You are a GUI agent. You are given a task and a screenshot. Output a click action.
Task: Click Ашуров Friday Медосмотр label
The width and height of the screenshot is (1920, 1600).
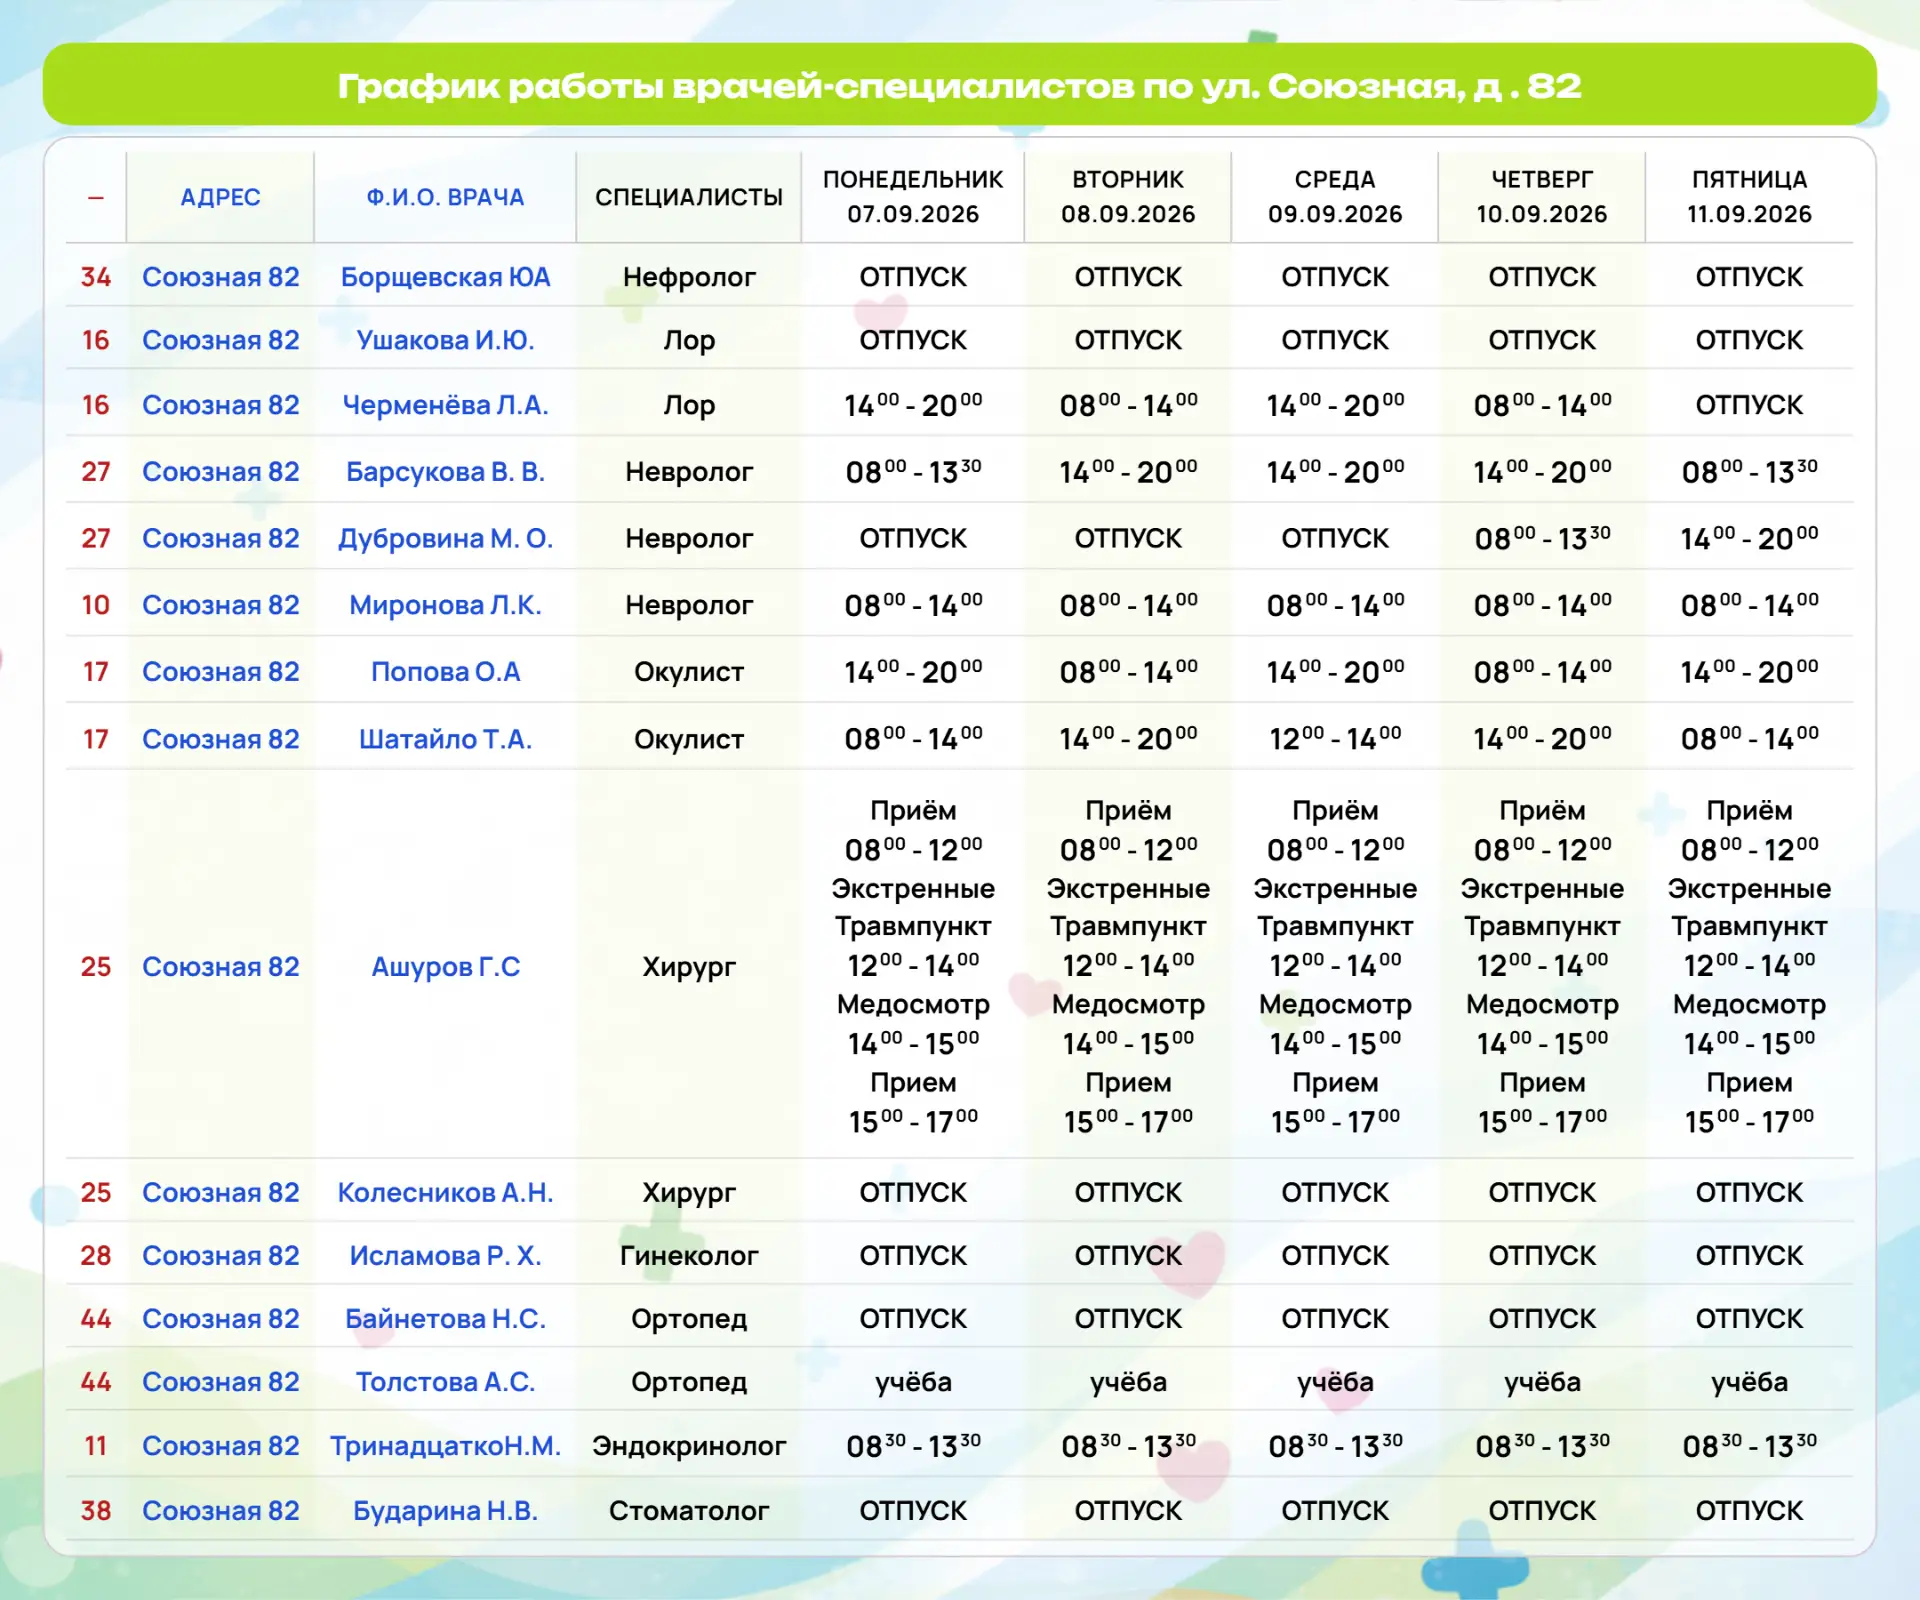1749,1003
